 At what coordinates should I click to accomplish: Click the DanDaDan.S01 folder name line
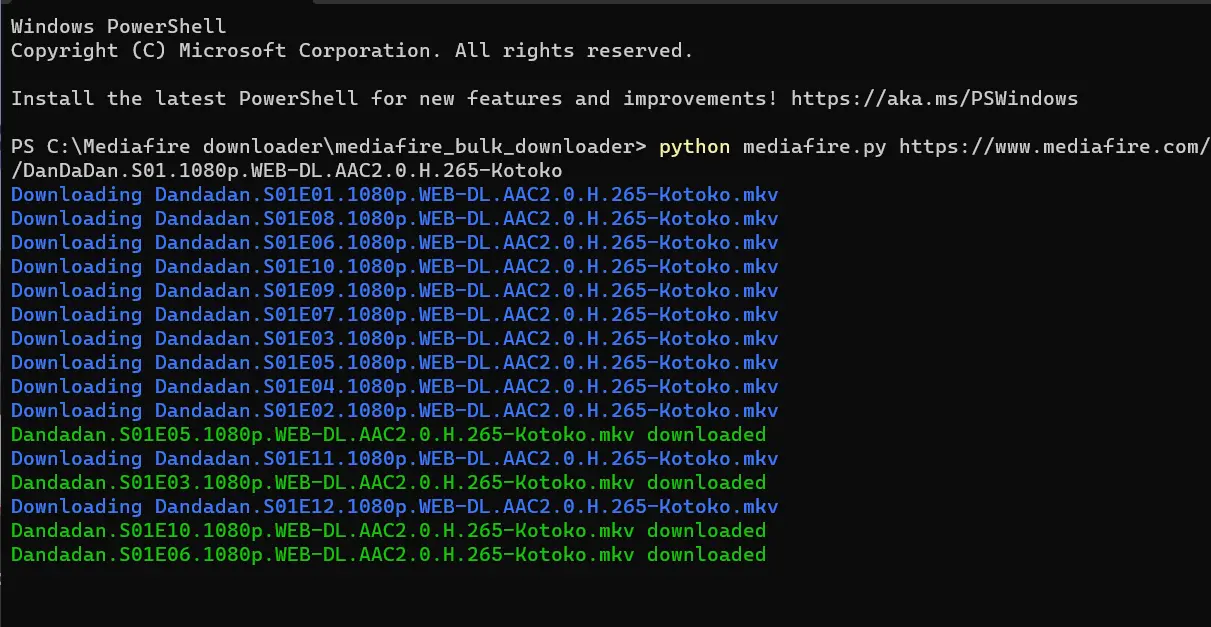coord(287,171)
